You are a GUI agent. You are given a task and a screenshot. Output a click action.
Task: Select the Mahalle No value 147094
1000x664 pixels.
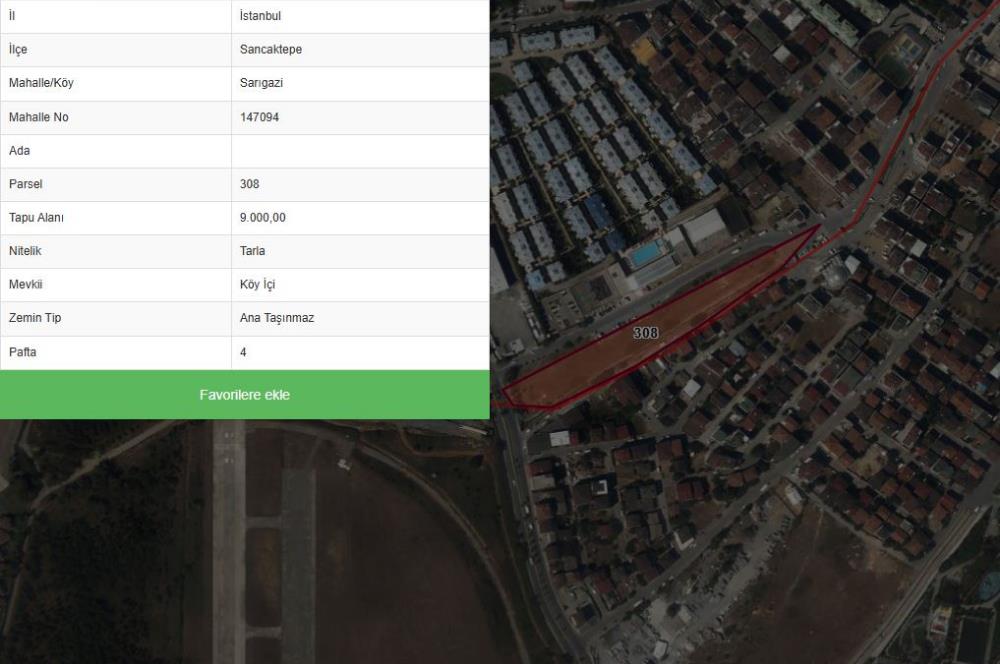pos(259,117)
